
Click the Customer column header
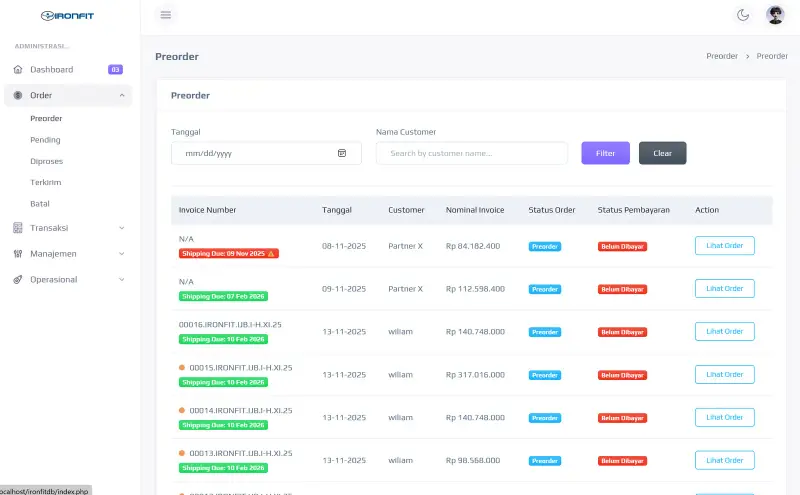pyautogui.click(x=406, y=210)
